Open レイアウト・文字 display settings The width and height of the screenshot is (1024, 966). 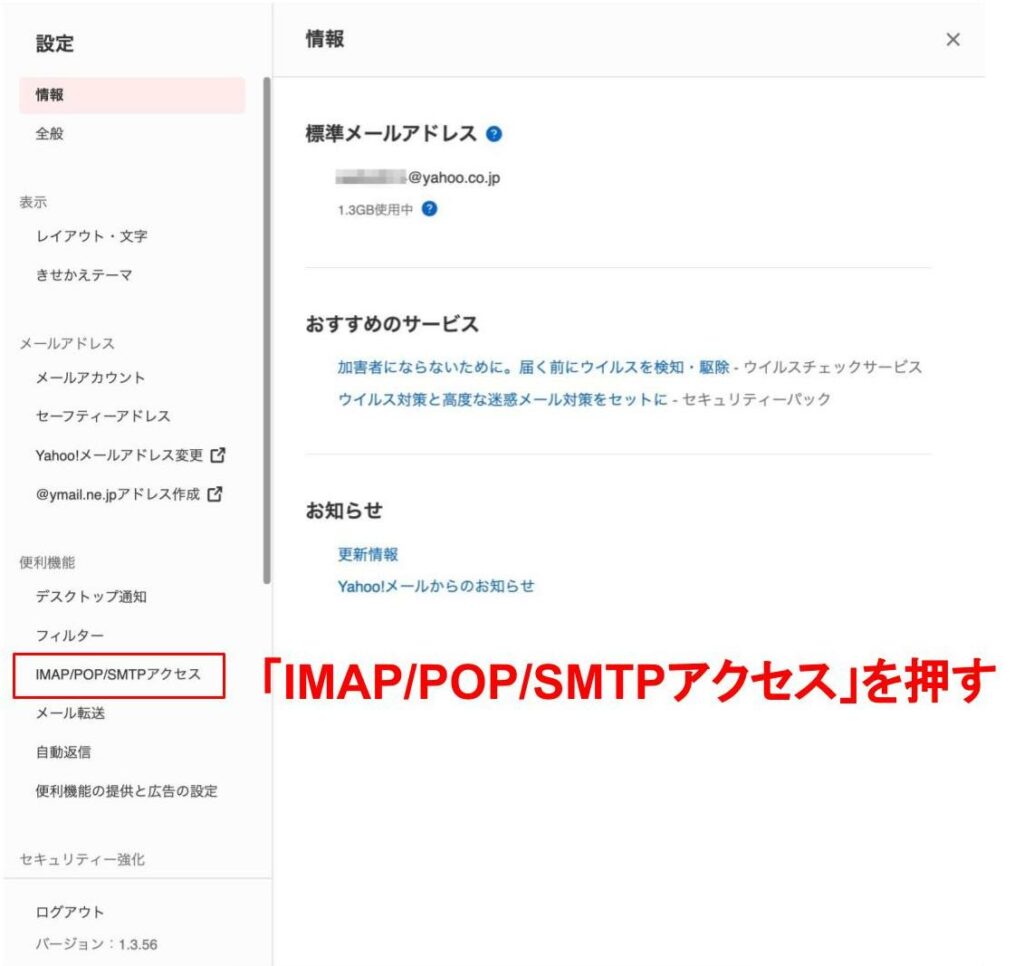click(92, 237)
